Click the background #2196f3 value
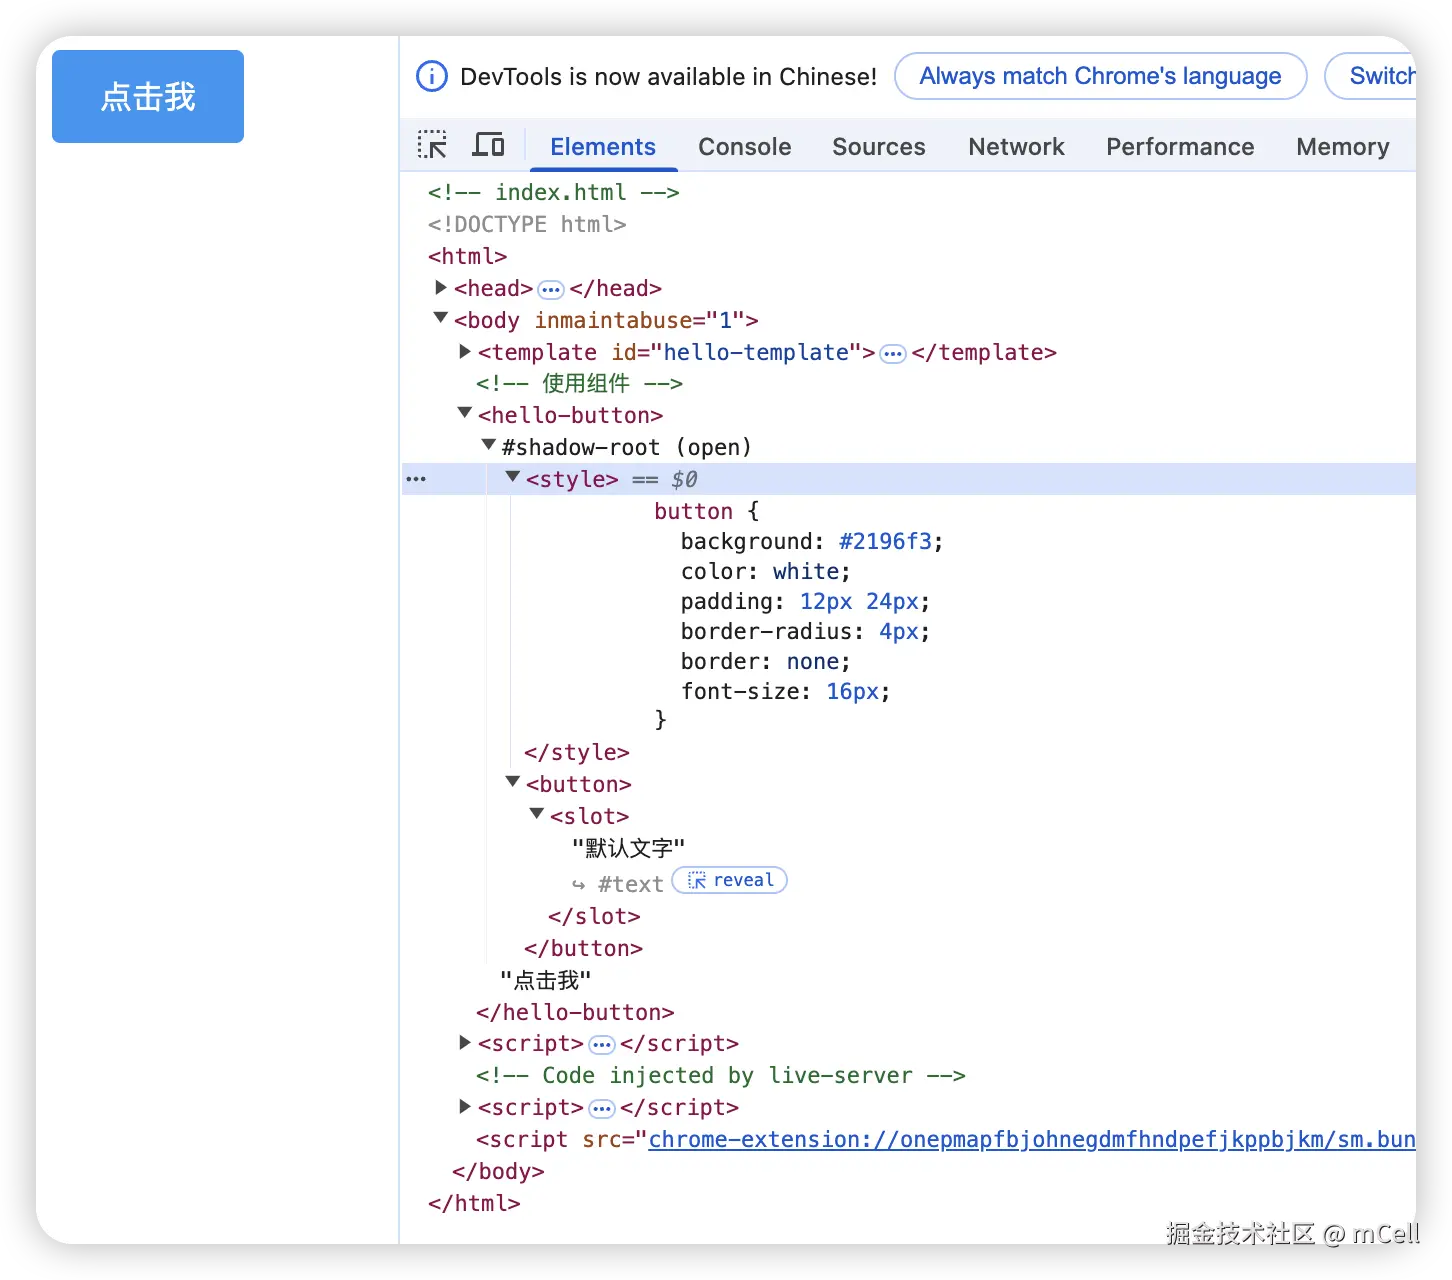1452x1280 pixels. coord(886,542)
